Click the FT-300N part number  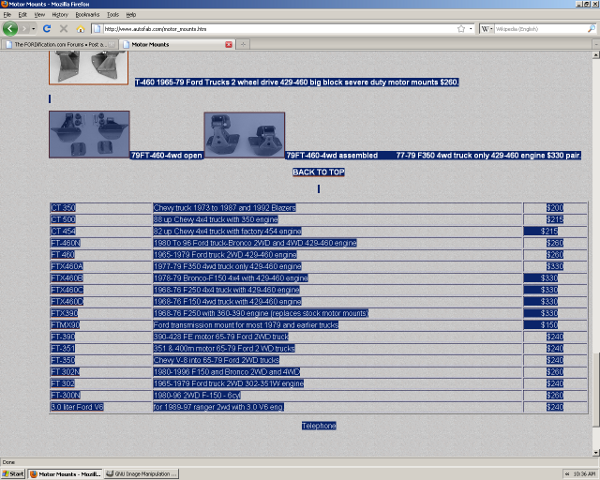coord(65,395)
